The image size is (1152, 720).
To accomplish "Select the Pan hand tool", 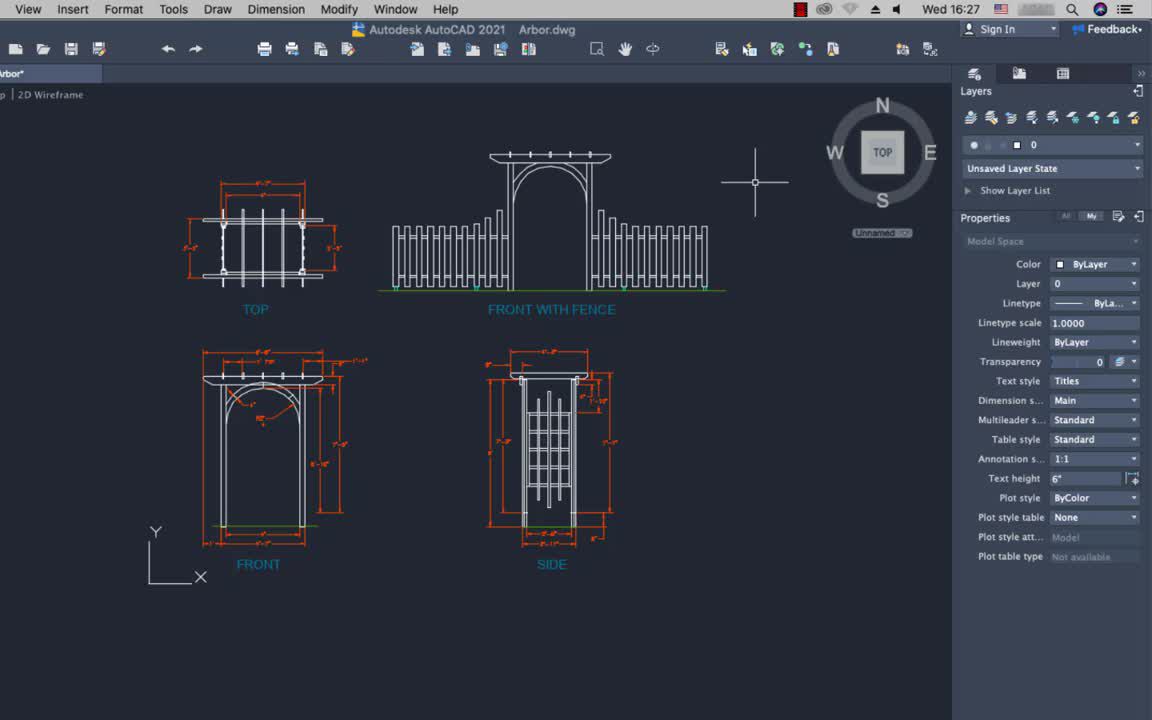I will (x=625, y=49).
